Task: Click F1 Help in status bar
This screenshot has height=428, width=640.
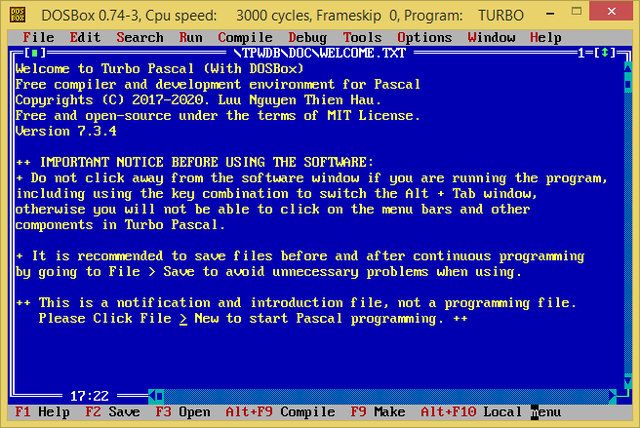Action: click(x=42, y=412)
